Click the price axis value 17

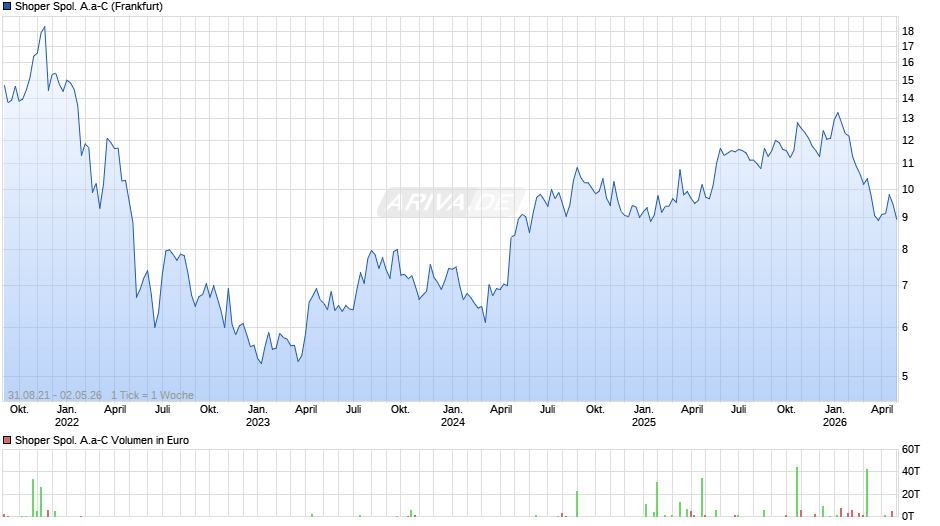(908, 46)
